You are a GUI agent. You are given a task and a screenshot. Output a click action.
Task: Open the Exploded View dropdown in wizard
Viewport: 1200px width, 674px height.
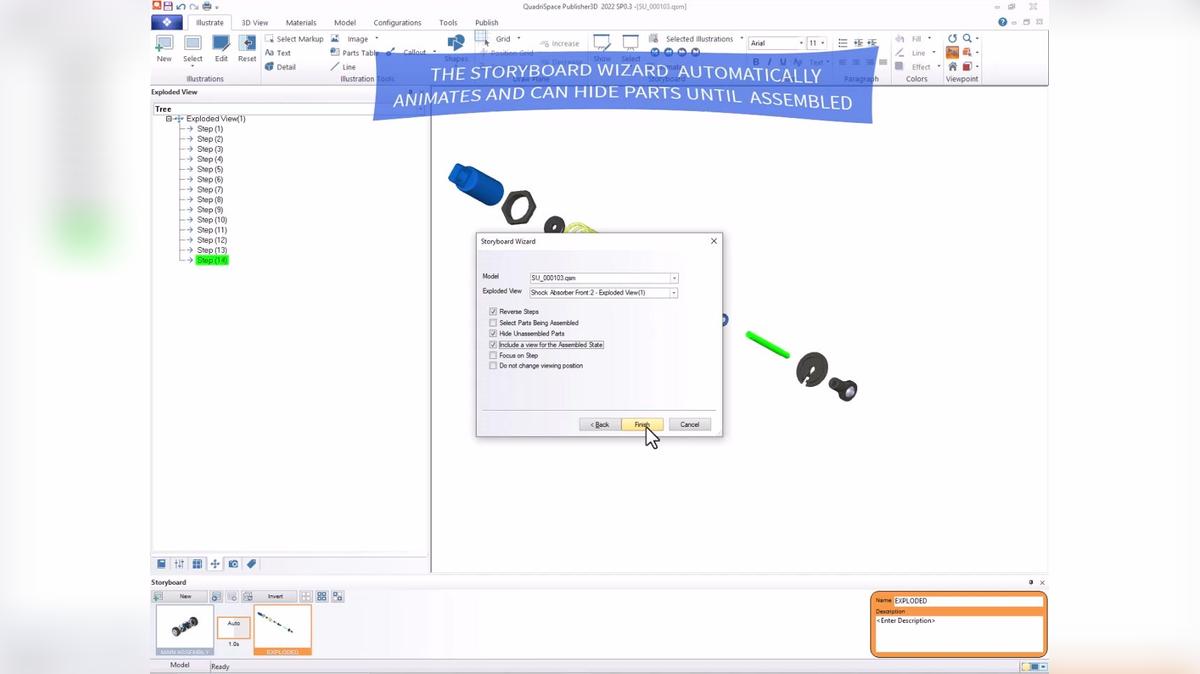pos(674,293)
